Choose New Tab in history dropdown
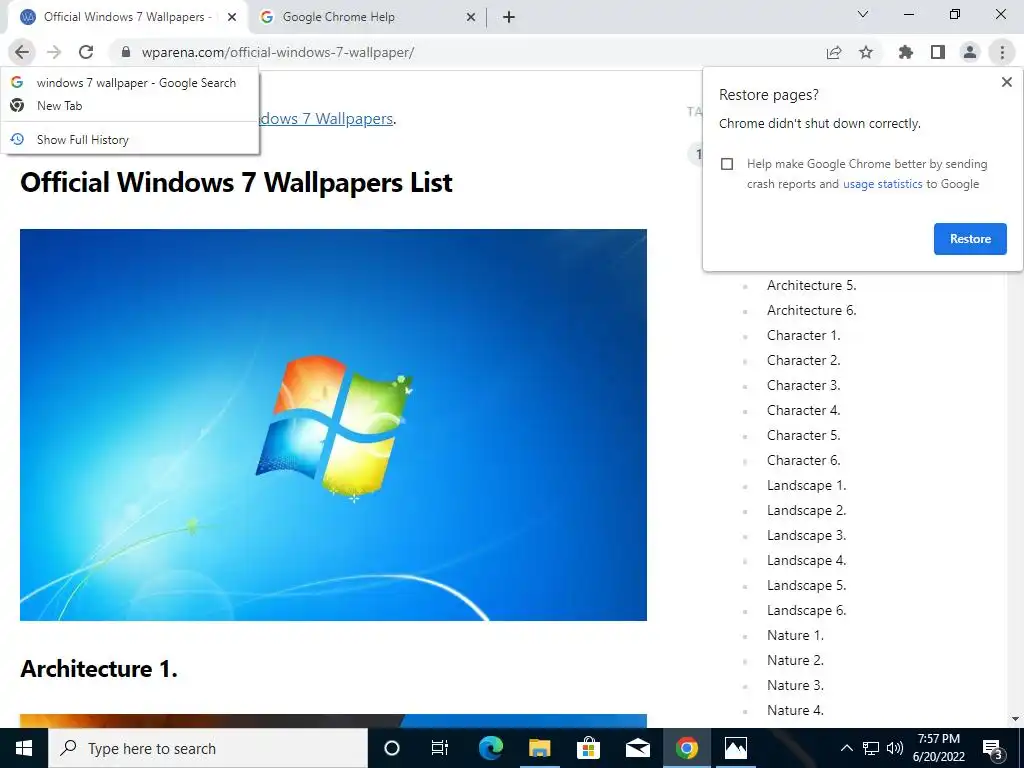Viewport: 1024px width, 768px height. (129, 106)
